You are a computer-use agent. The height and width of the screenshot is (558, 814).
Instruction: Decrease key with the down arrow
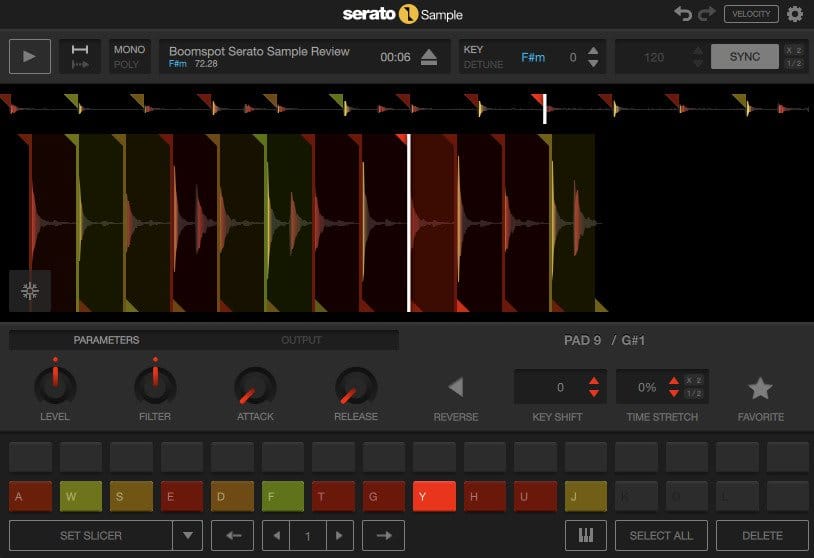tap(593, 63)
